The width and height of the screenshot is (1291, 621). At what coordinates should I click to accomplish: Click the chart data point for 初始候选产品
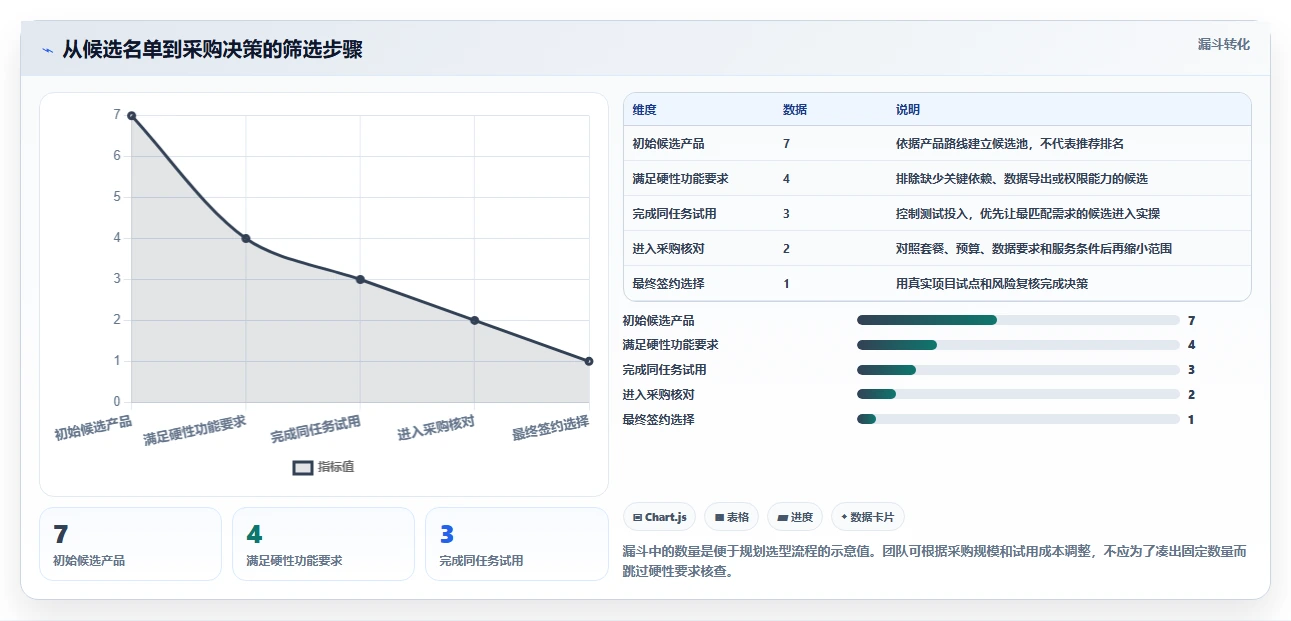click(131, 116)
